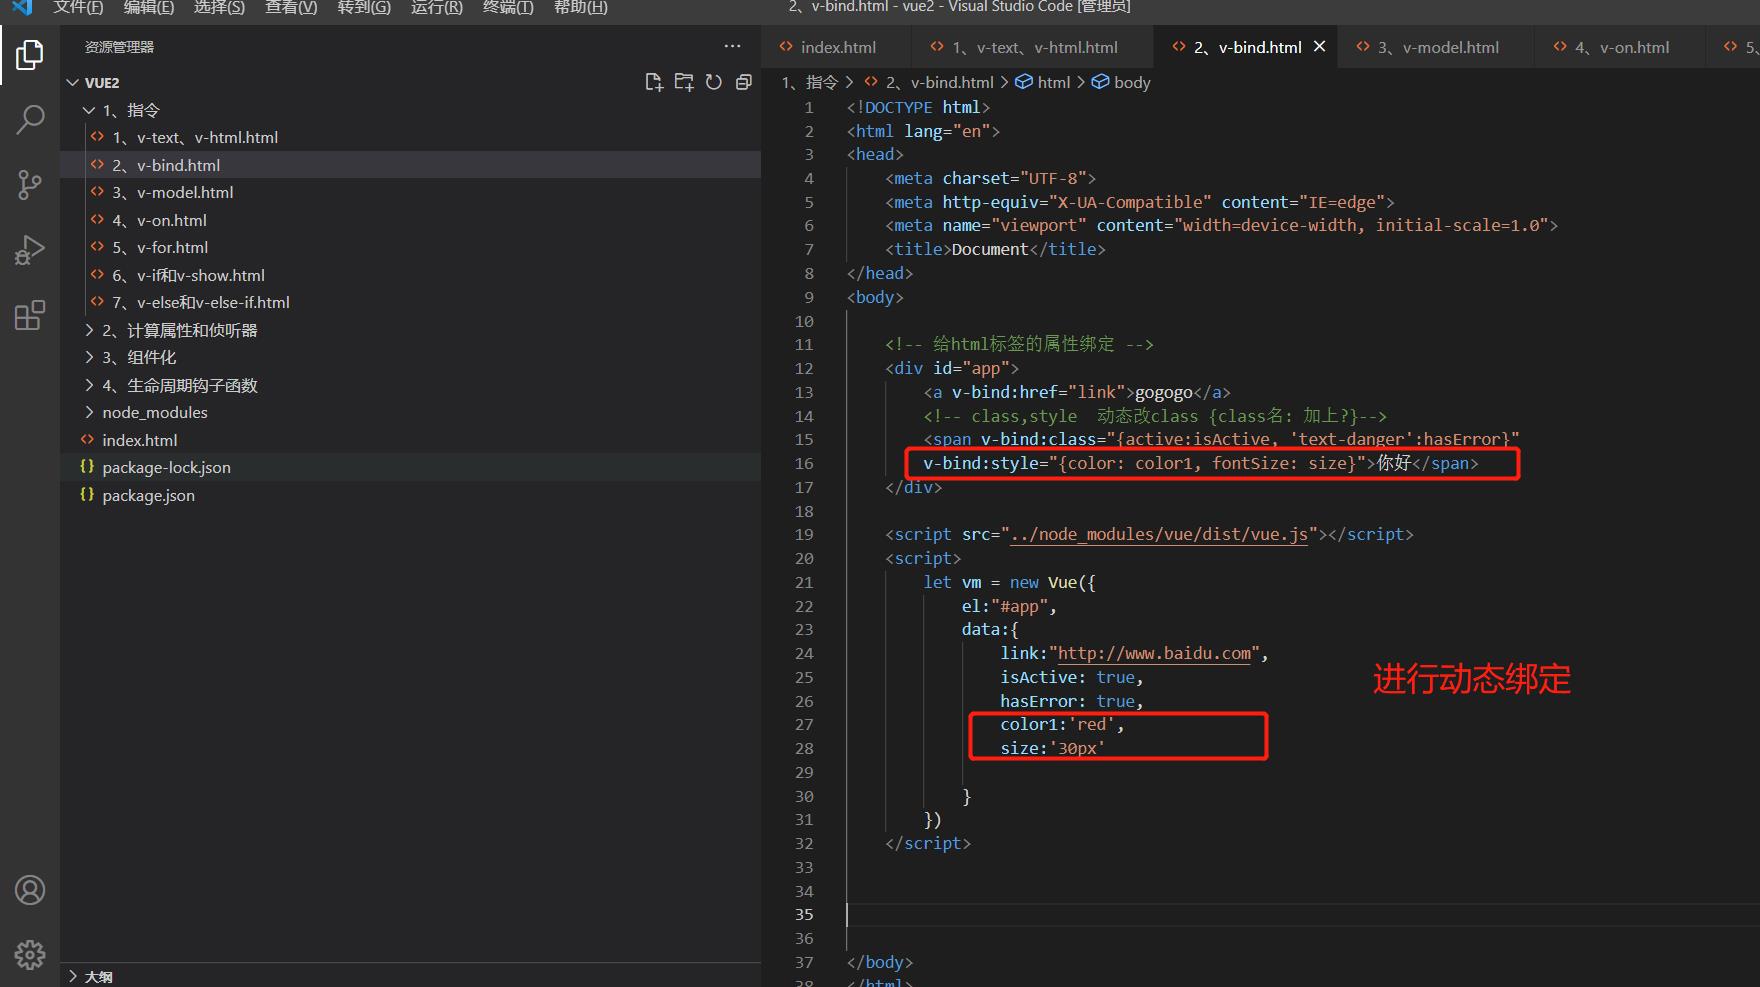This screenshot has width=1760, height=987.
Task: Click the Refresh Explorer icon
Action: (714, 82)
